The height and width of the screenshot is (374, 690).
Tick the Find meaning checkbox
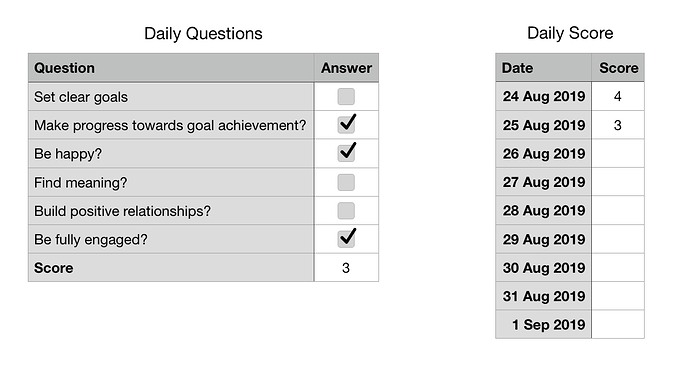coord(346,182)
